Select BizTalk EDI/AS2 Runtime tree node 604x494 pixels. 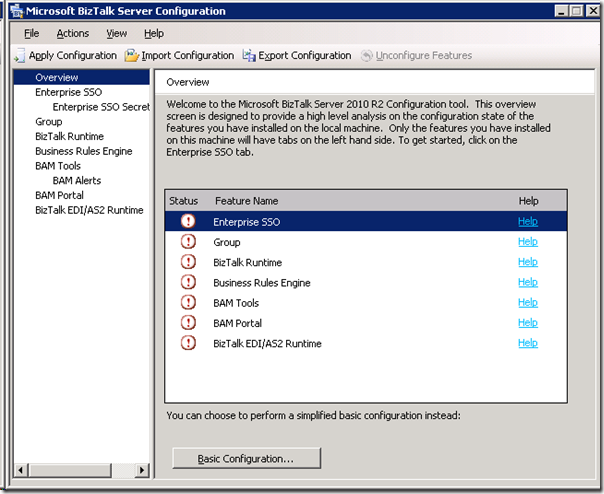click(x=89, y=210)
